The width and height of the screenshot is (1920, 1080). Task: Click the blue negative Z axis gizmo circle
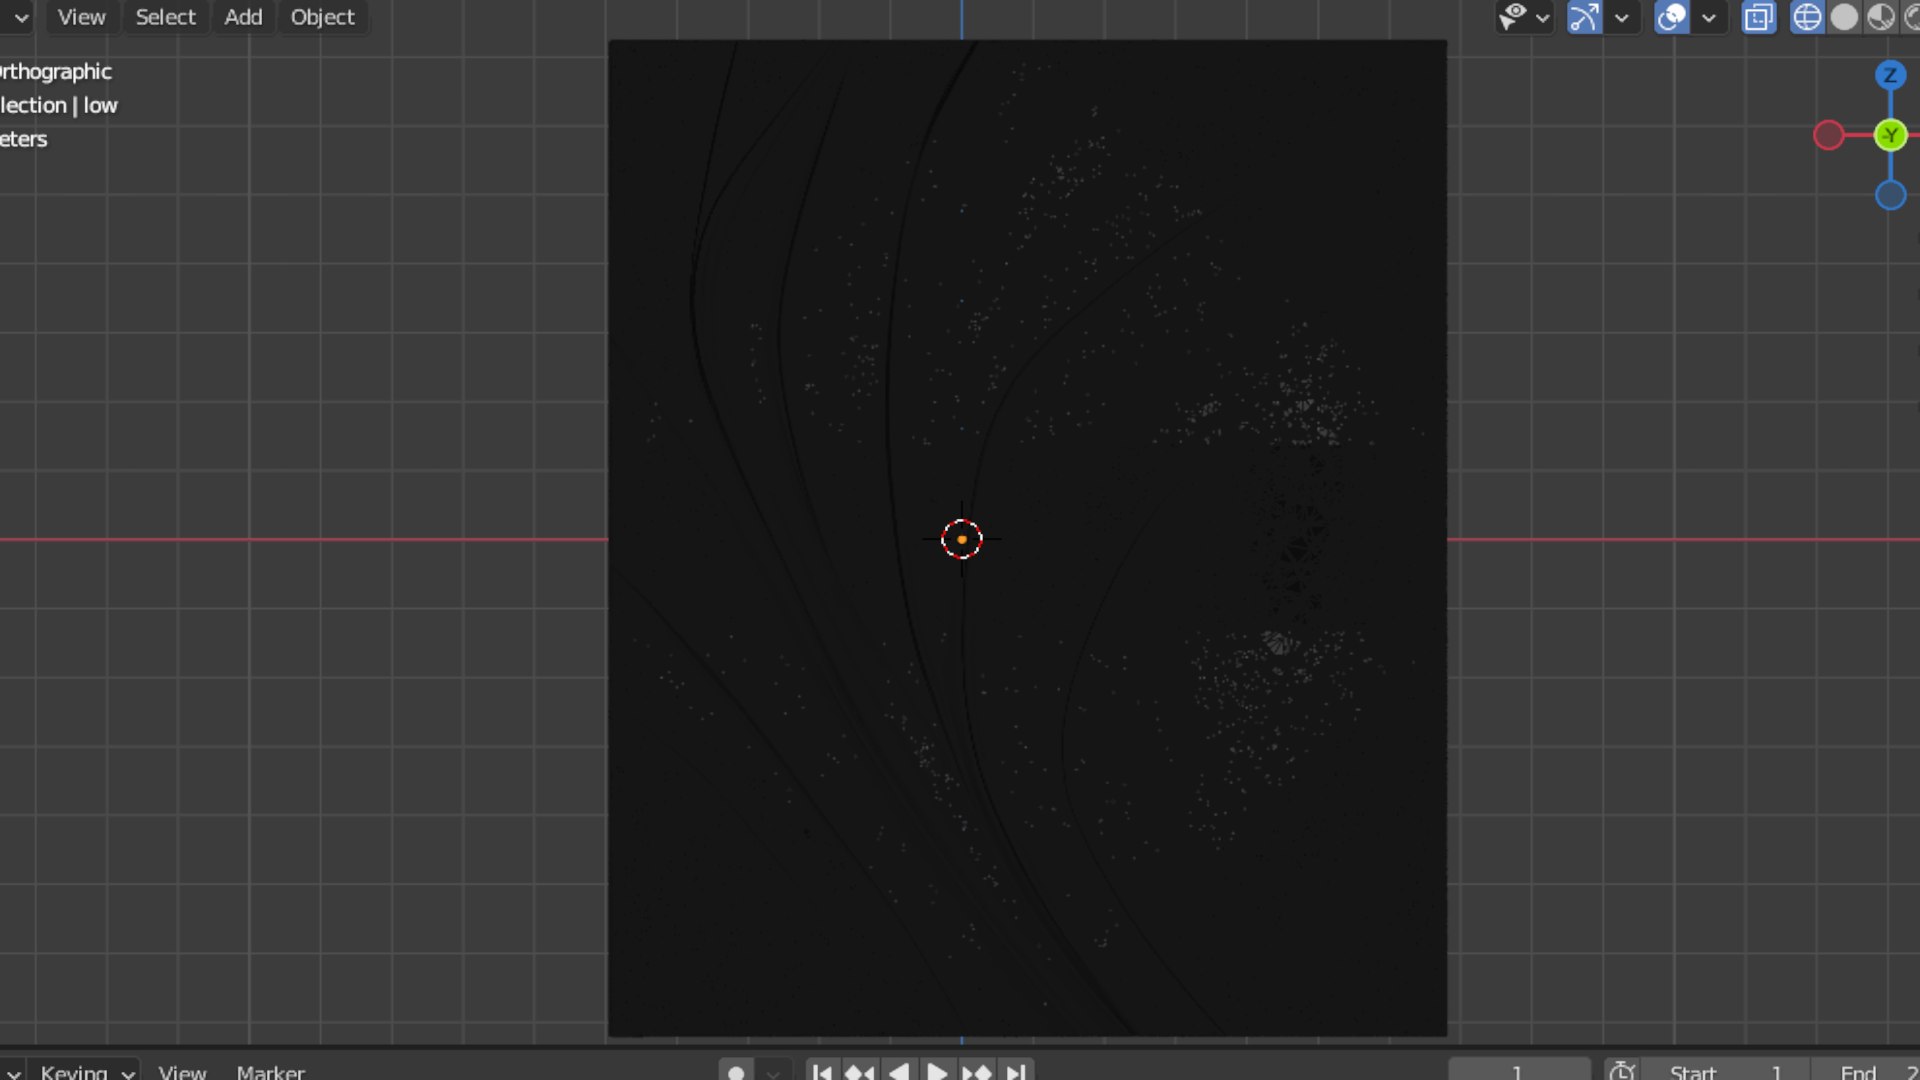click(1889, 195)
